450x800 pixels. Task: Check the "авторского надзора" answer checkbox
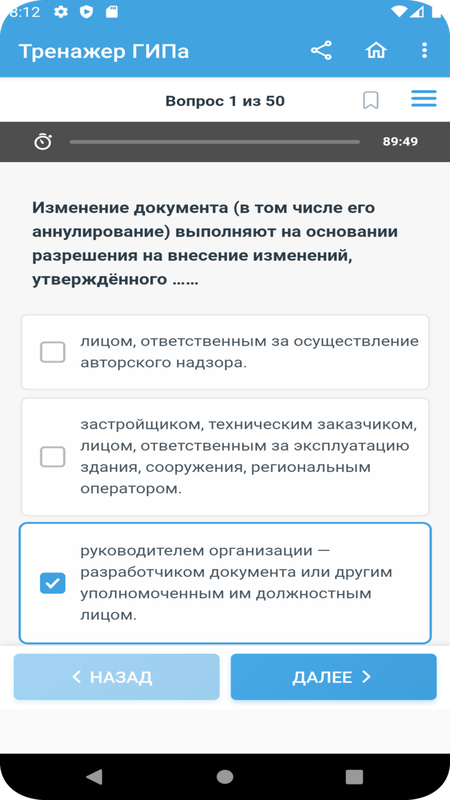coord(53,352)
